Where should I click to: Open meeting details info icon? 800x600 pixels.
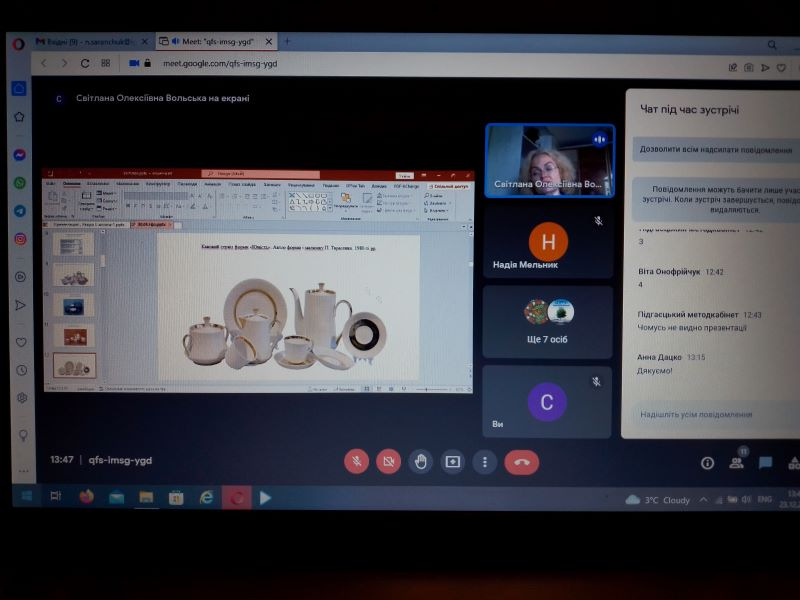coord(707,463)
